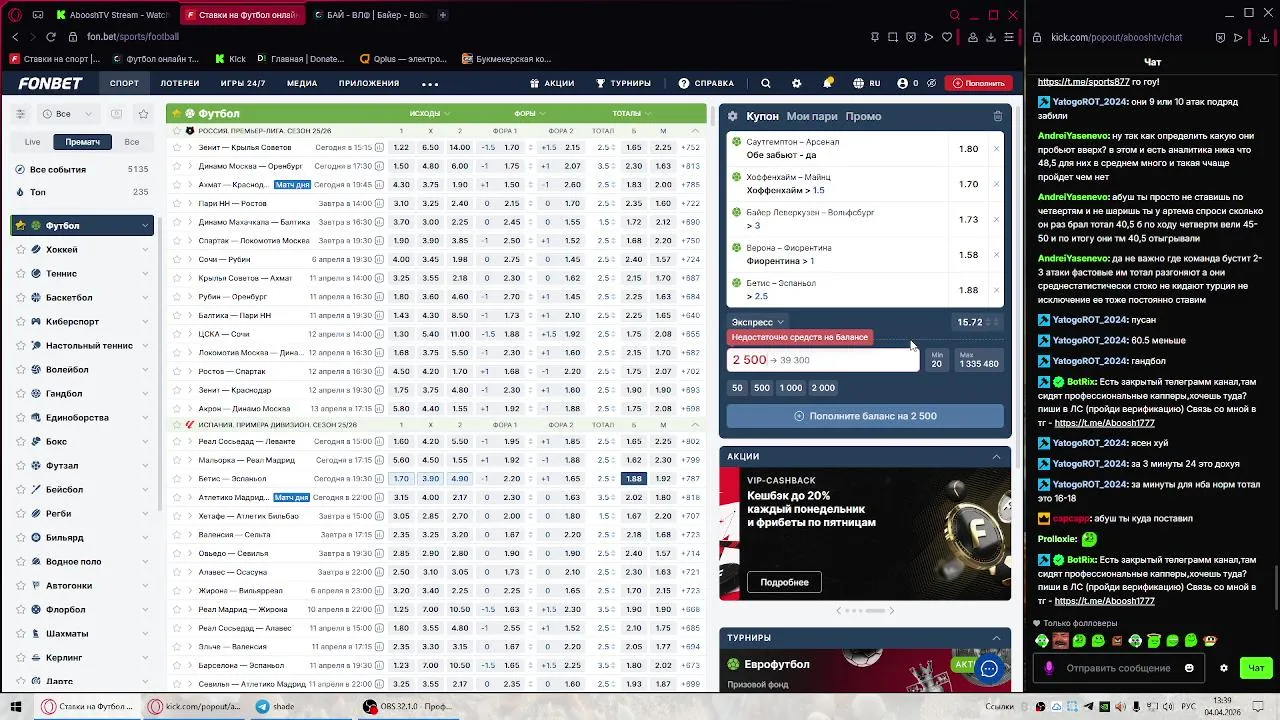The height and width of the screenshot is (720, 1280).
Task: Open emoji picker in Kick chat input
Action: pos(1189,668)
